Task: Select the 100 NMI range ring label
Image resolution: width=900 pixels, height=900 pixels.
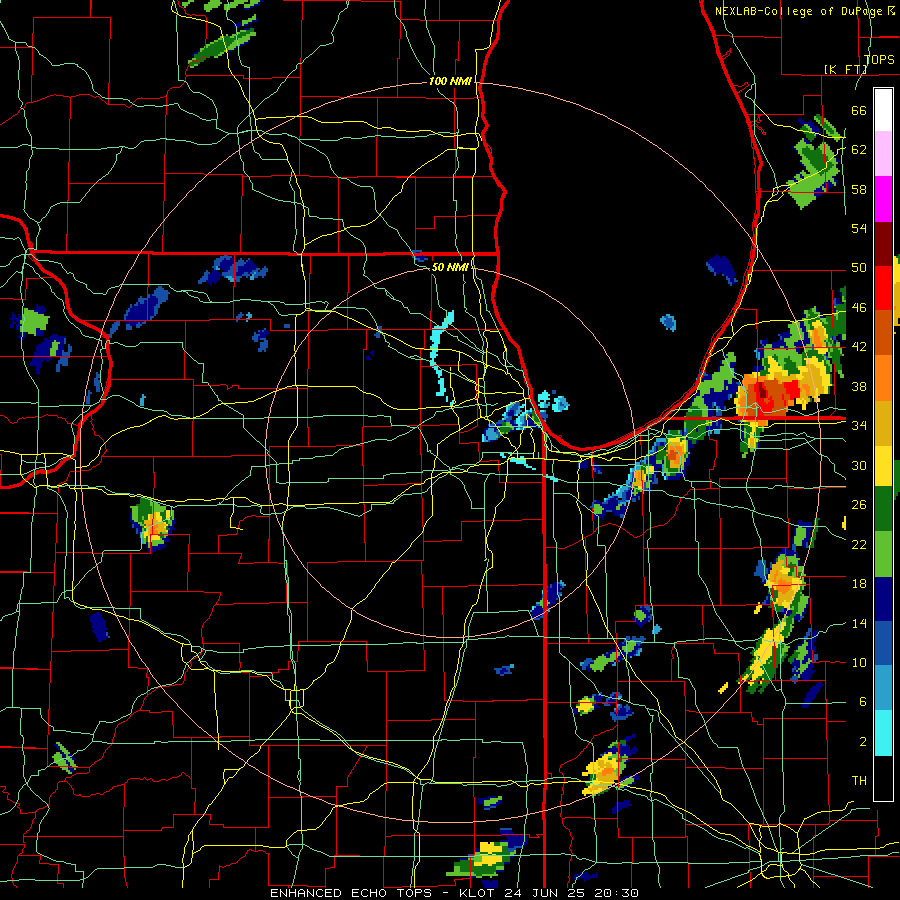Action: (x=450, y=81)
